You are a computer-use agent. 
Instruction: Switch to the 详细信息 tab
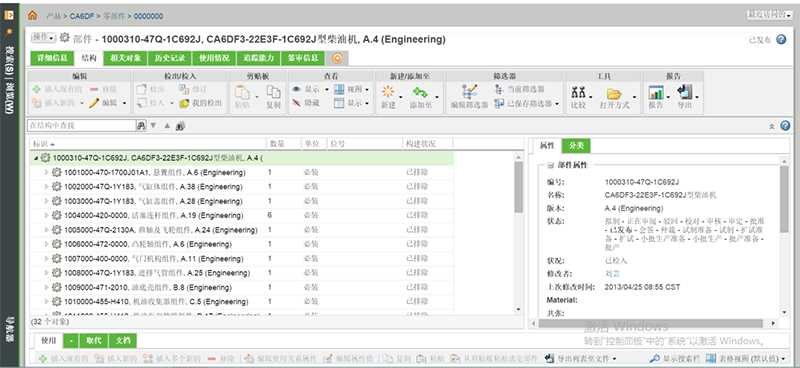53,58
